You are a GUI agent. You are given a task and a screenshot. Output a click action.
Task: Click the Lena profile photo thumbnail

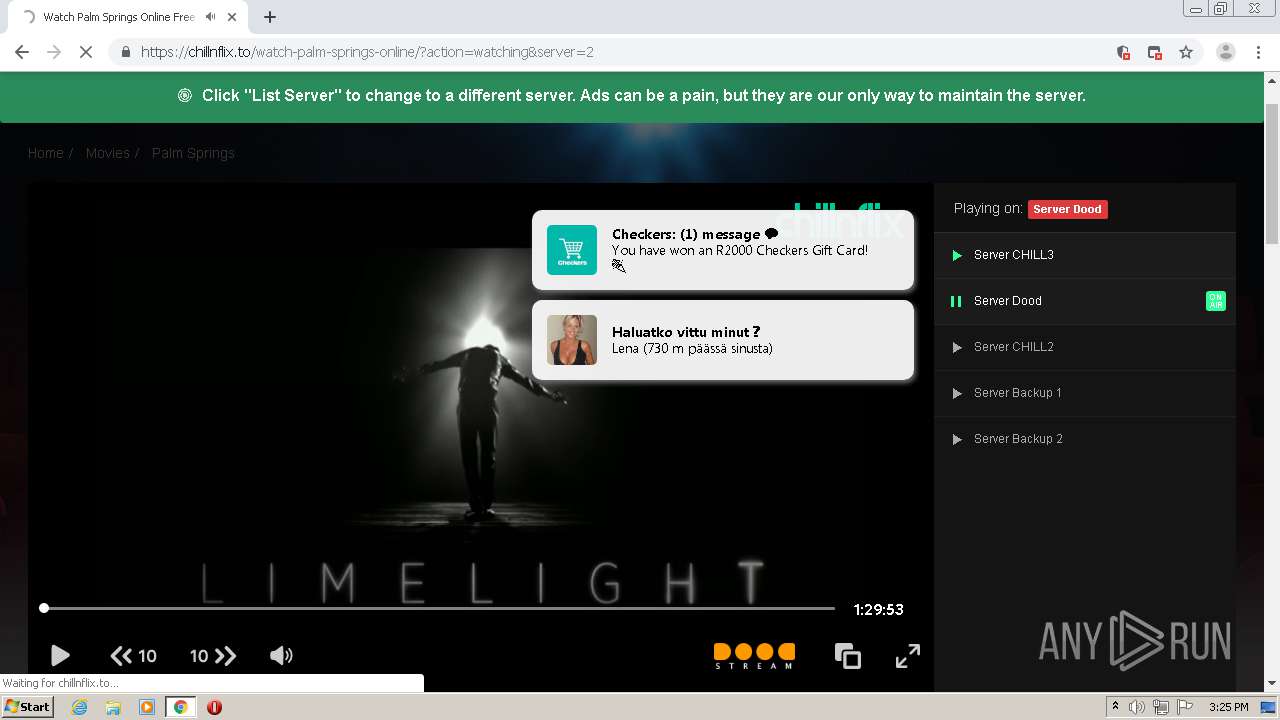[572, 340]
